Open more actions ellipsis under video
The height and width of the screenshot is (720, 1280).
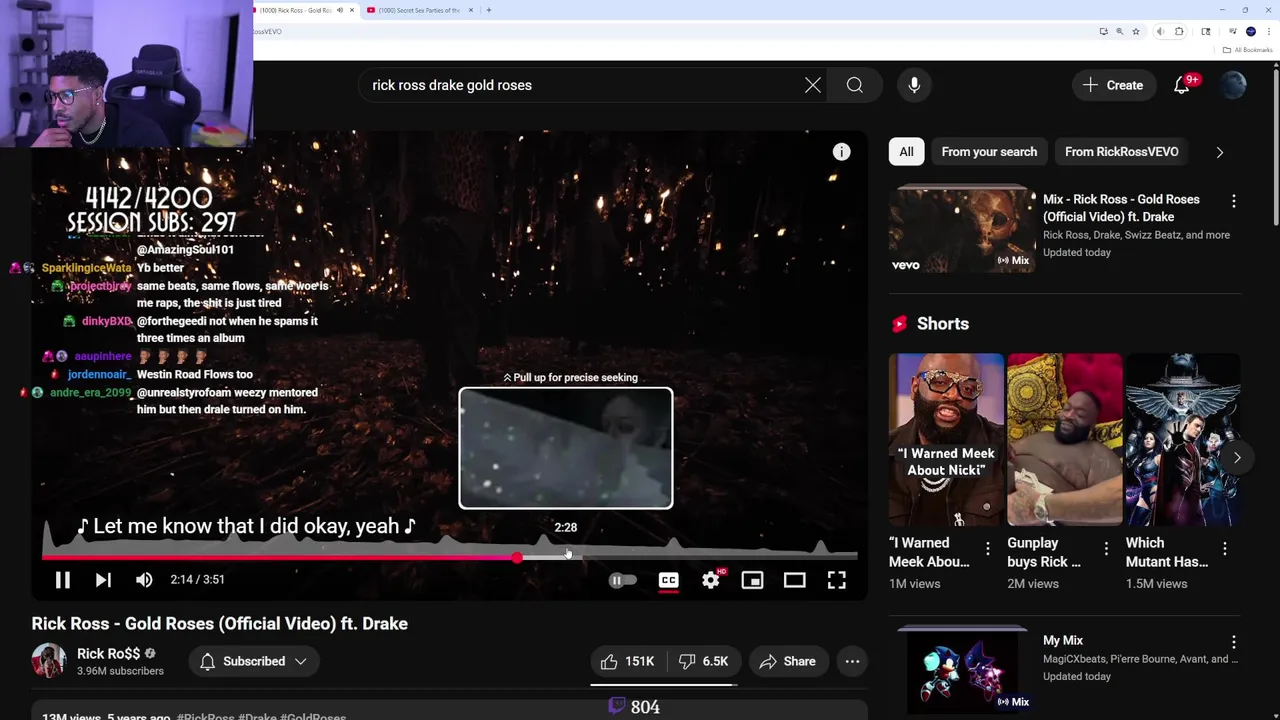(852, 661)
